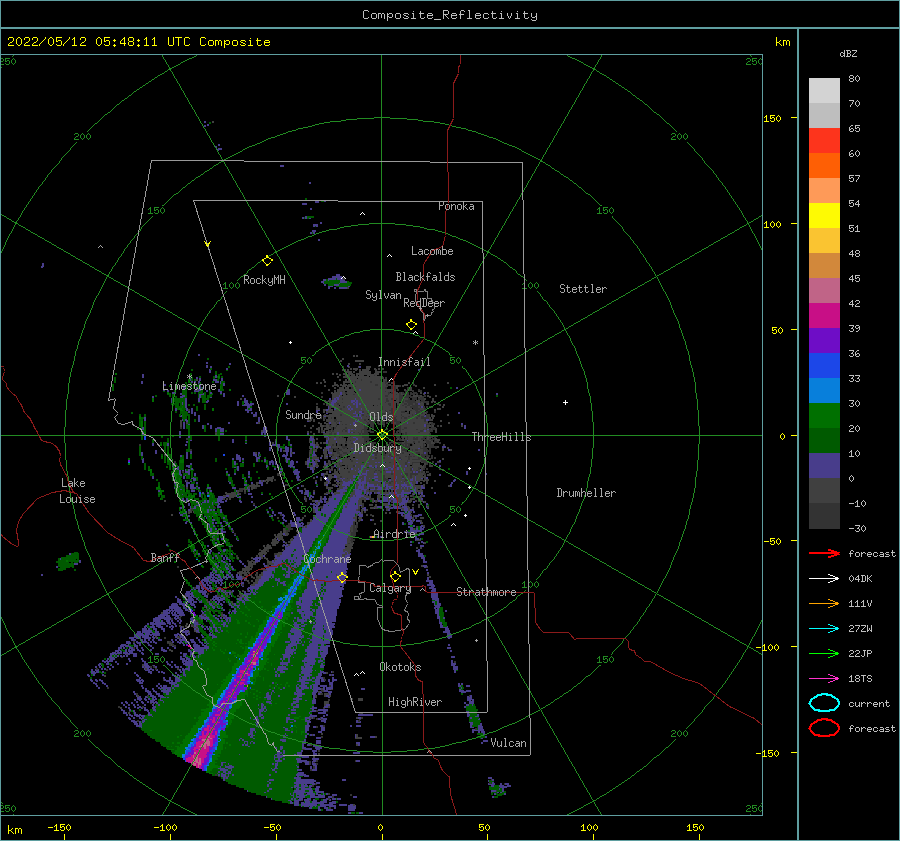Click the cyan current ellipse legend icon
Image resolution: width=900 pixels, height=841 pixels.
[824, 703]
